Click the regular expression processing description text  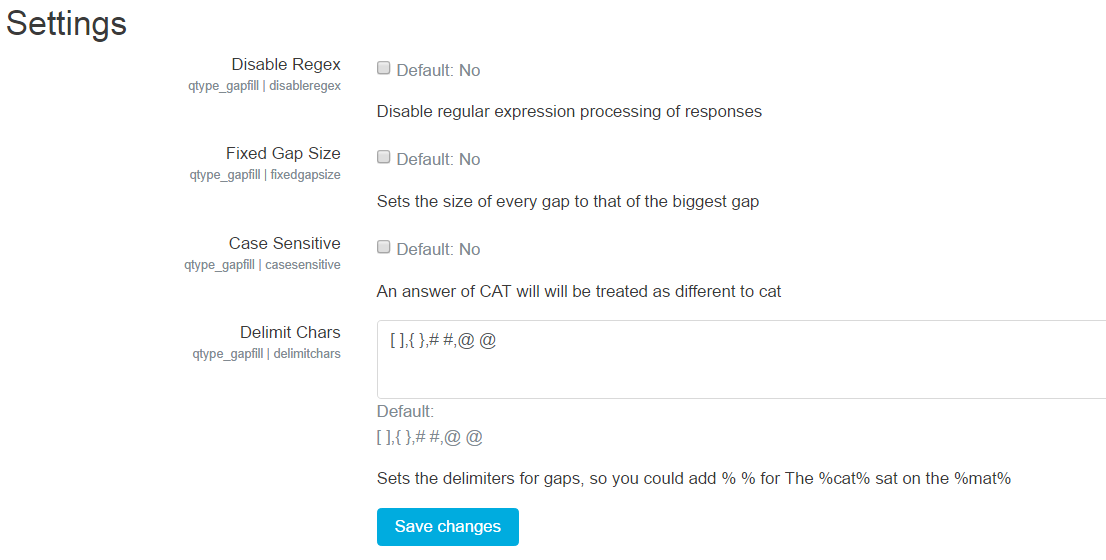click(569, 111)
